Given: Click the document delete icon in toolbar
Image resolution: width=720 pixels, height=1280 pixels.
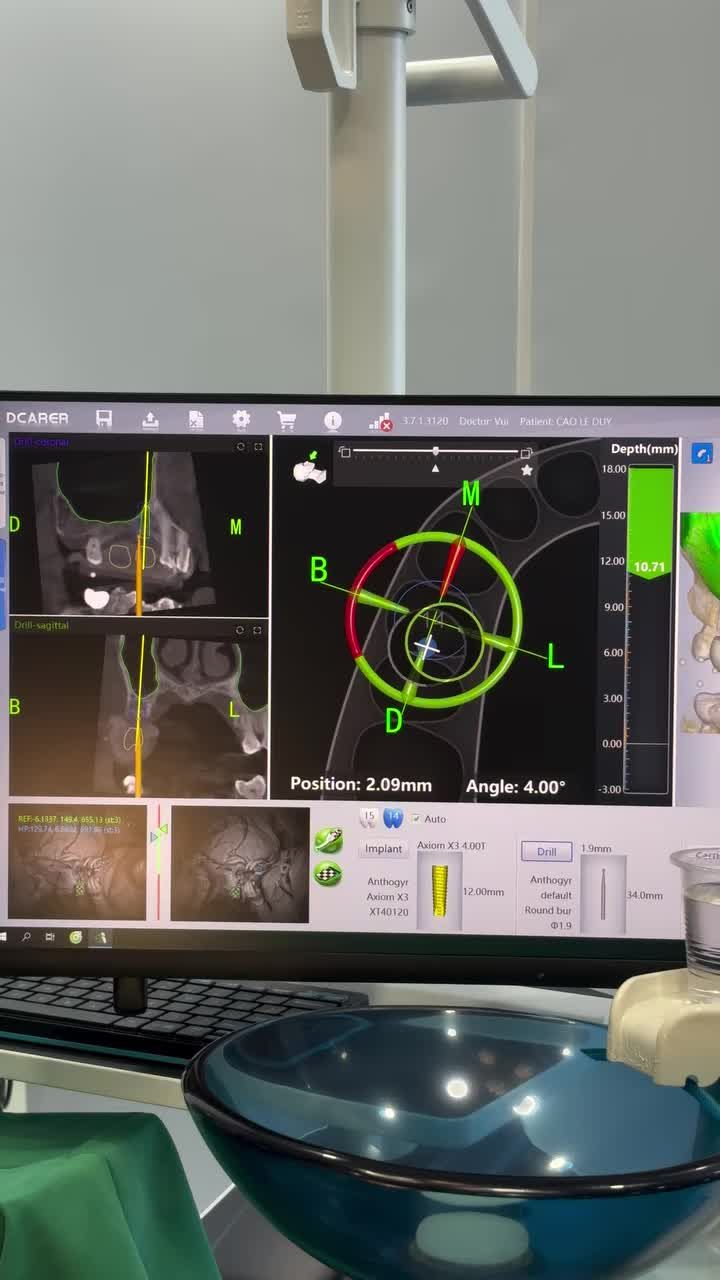Looking at the screenshot, I should [x=196, y=420].
